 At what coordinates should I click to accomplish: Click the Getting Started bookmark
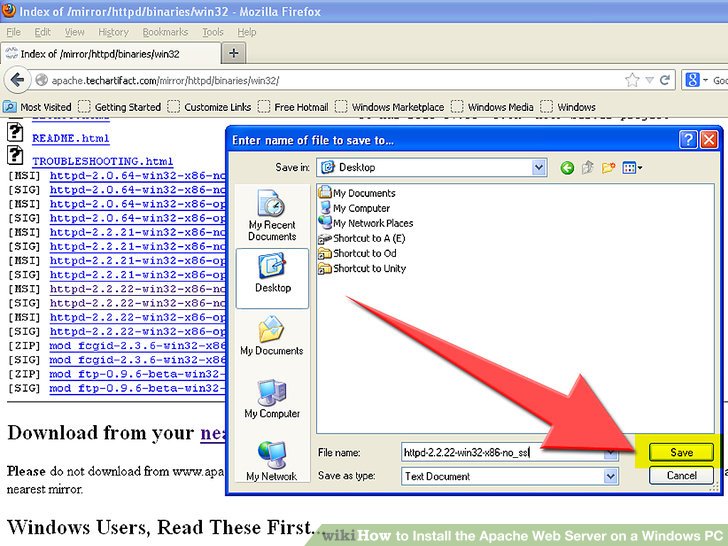pos(120,107)
